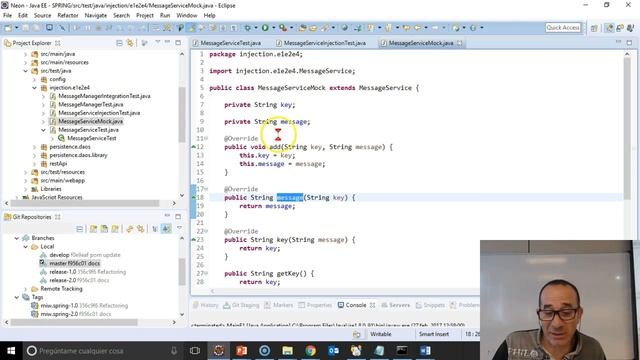This screenshot has width=640, height=360.
Task: Open the Navigate menu
Action: click(96, 15)
